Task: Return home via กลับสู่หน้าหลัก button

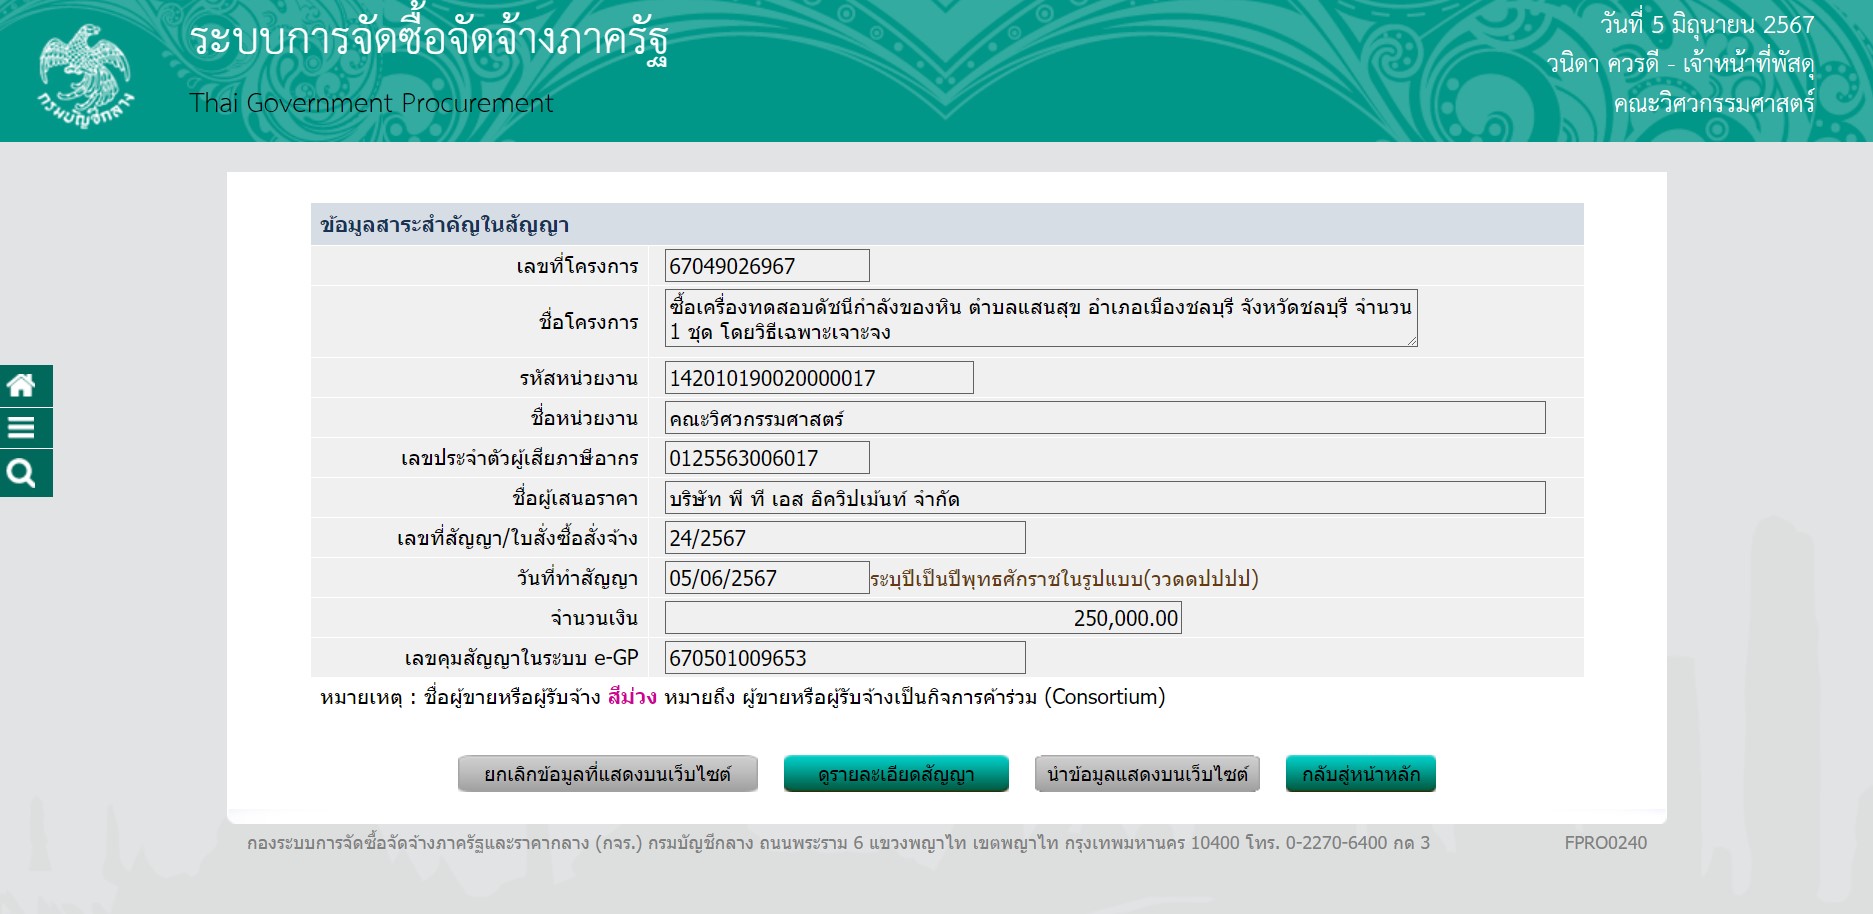Action: point(1360,774)
